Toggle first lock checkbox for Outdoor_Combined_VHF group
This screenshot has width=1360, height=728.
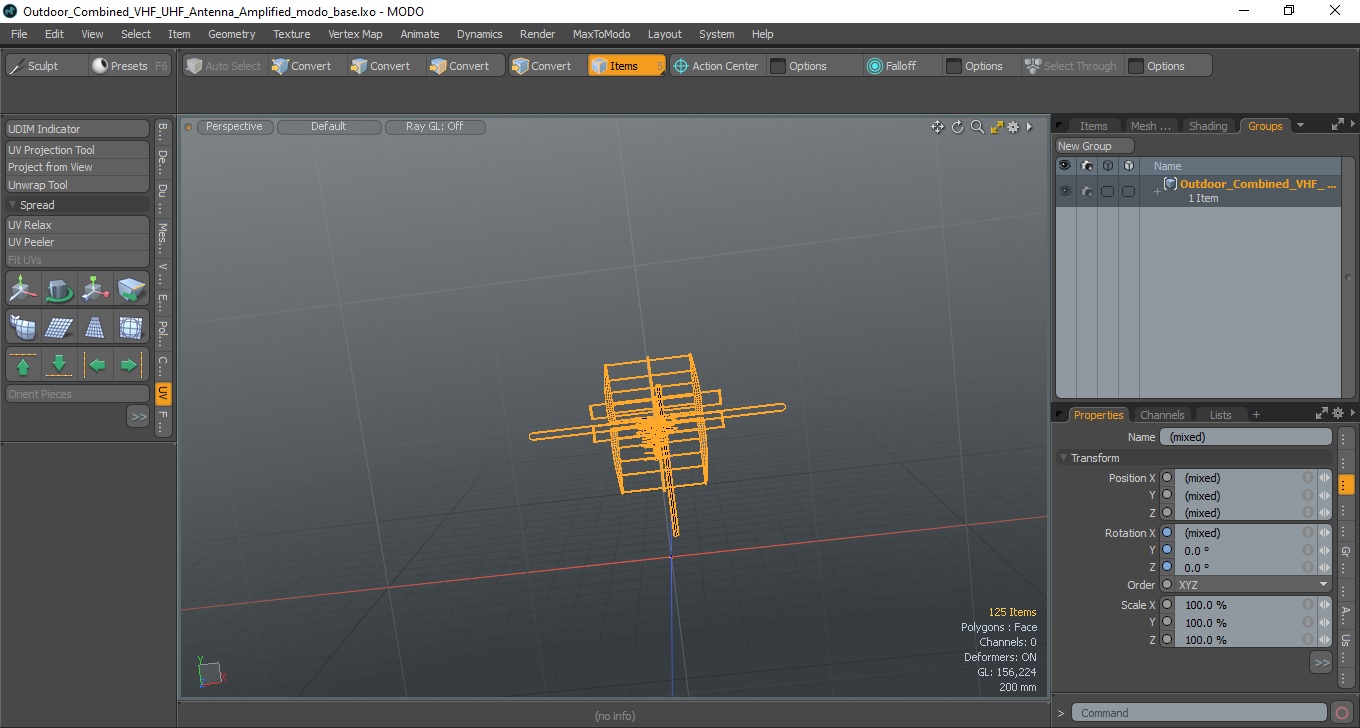[x=1107, y=191]
